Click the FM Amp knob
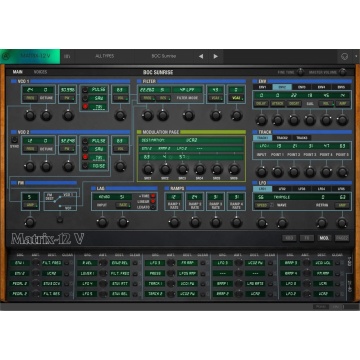 pos(30,222)
